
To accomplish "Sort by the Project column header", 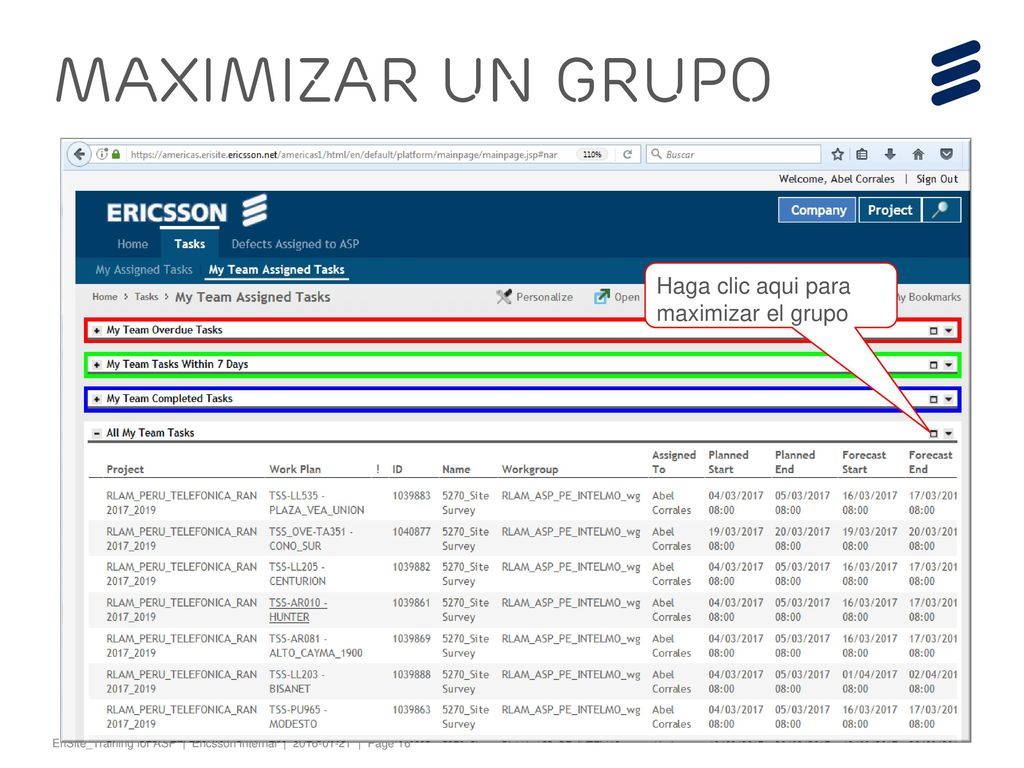I will click(125, 470).
